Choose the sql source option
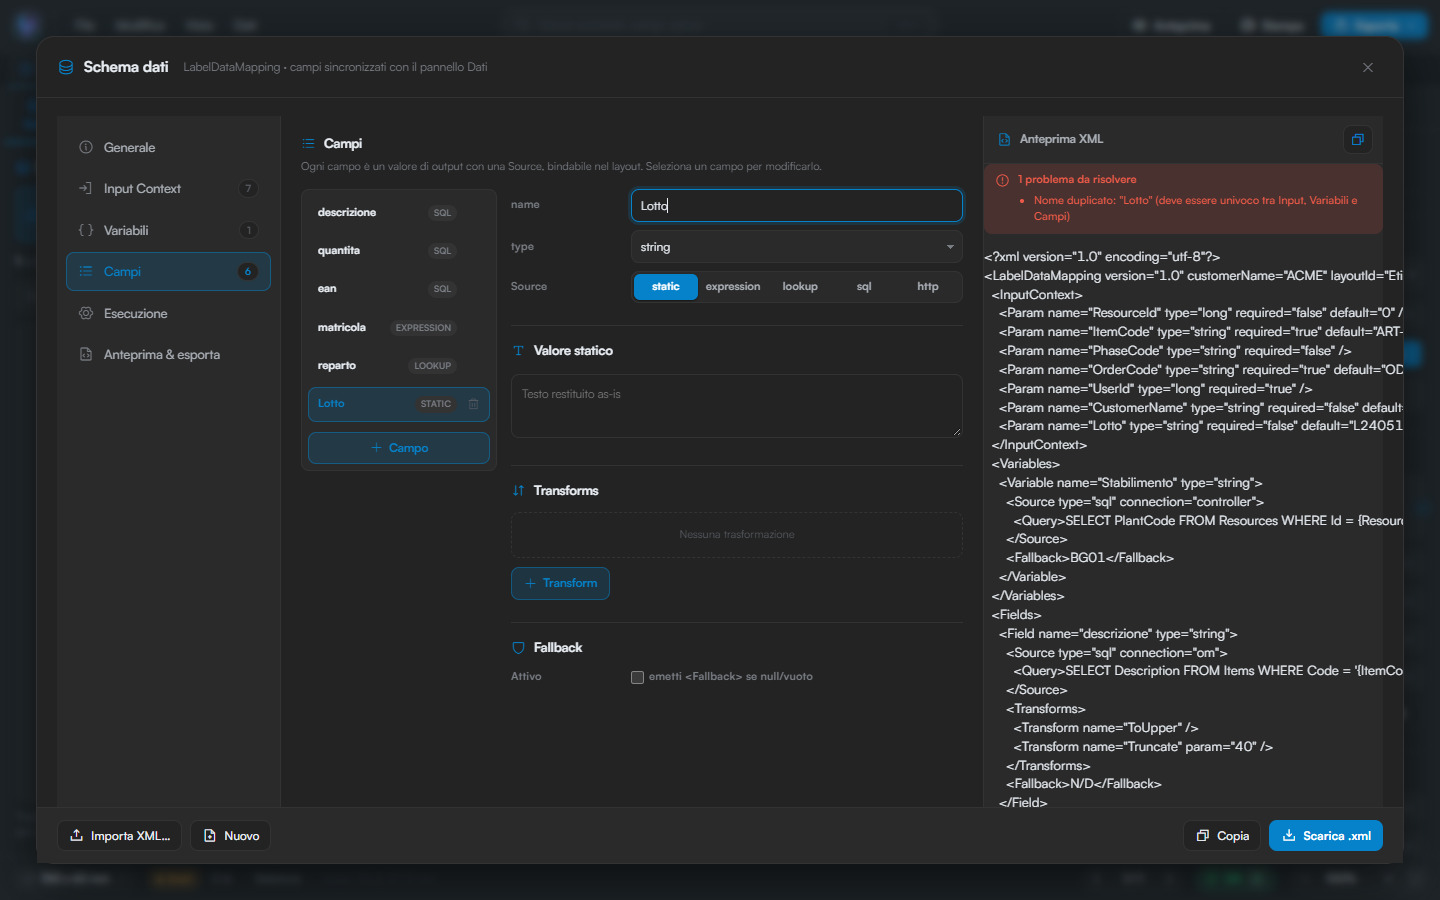 coord(864,287)
